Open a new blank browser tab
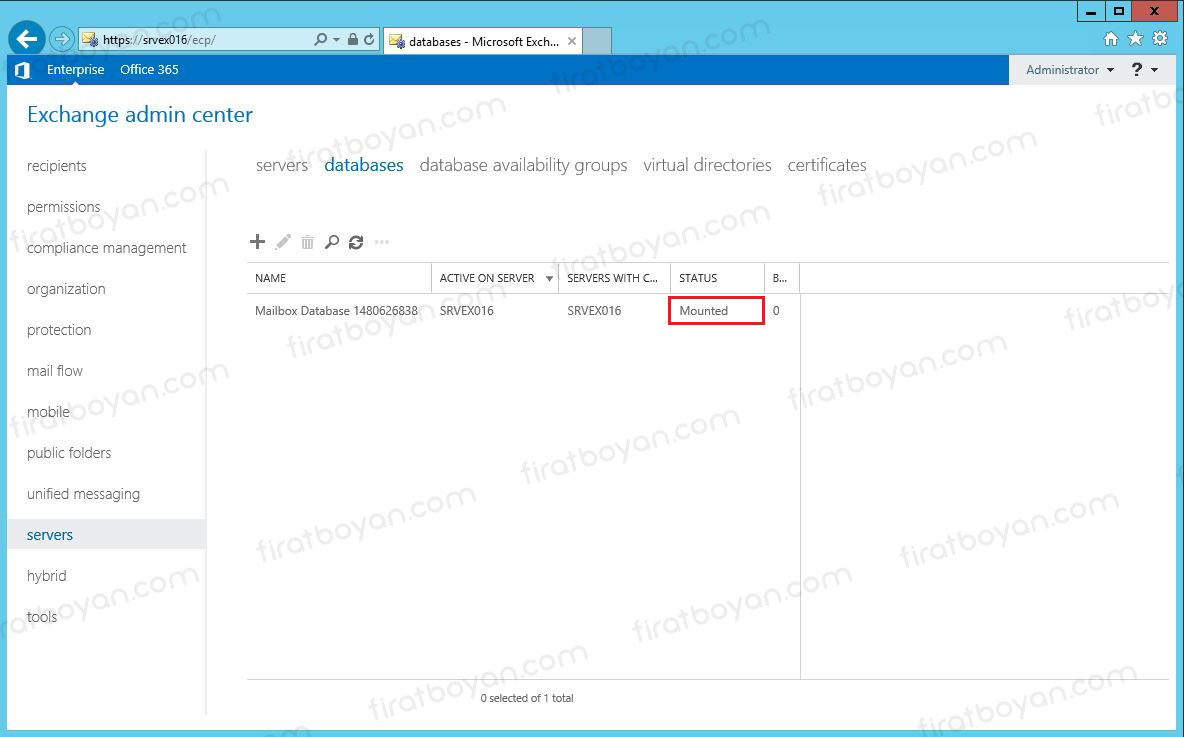The image size is (1184, 737). click(x=597, y=41)
